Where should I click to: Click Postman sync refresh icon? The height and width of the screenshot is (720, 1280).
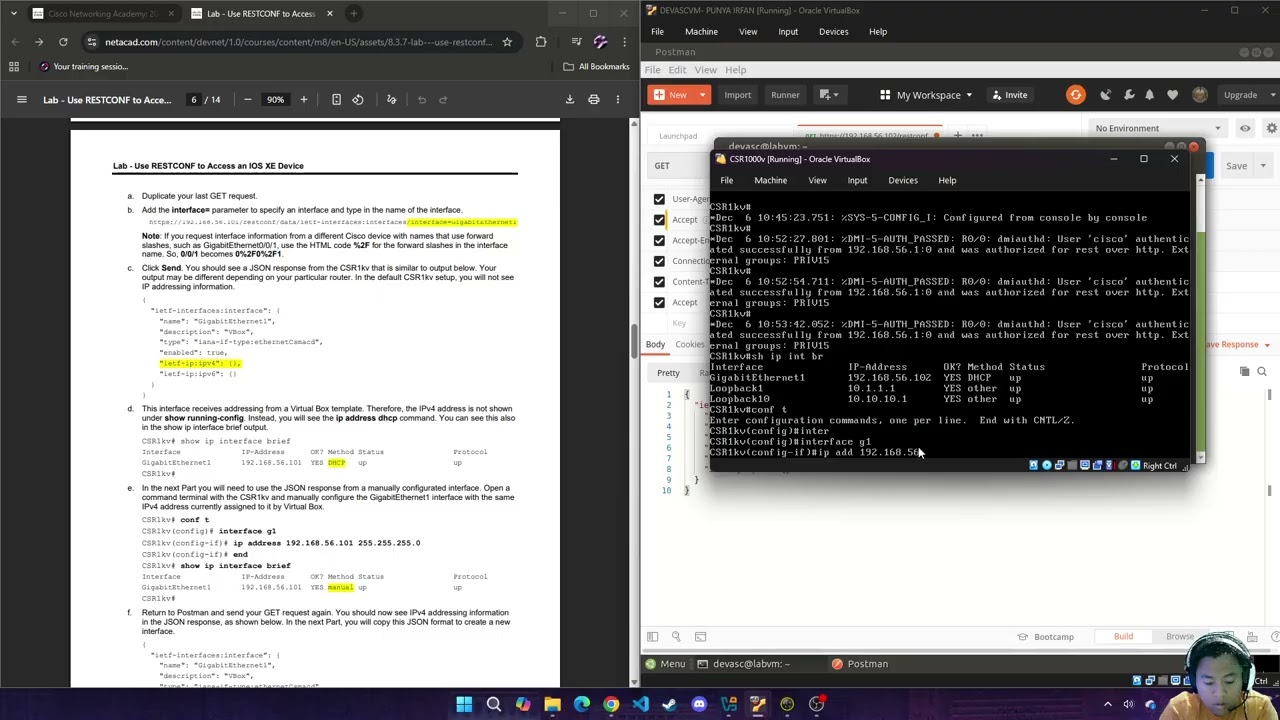[x=1075, y=95]
